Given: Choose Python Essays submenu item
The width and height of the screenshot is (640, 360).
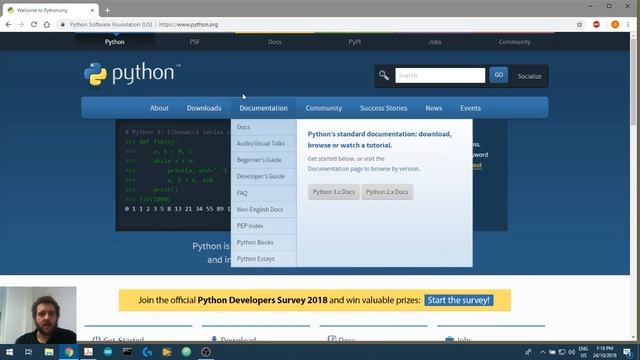Looking at the screenshot, I should pyautogui.click(x=264, y=259).
